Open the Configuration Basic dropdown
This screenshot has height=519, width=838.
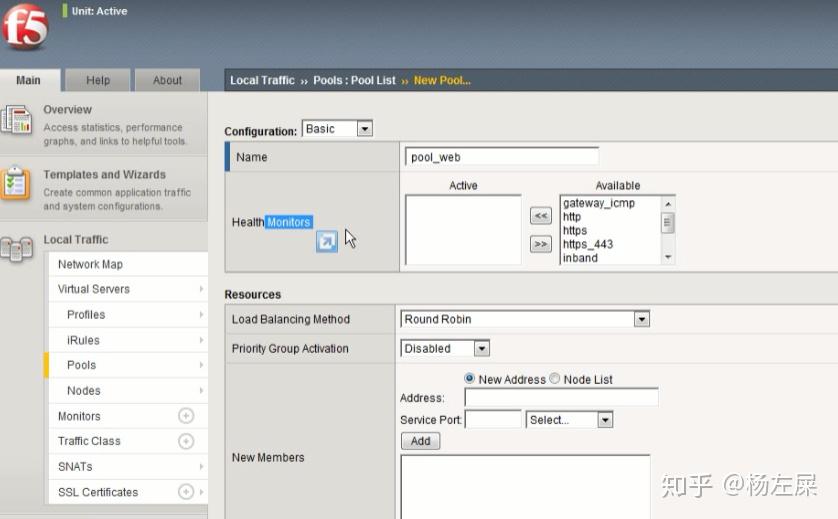pyautogui.click(x=337, y=129)
